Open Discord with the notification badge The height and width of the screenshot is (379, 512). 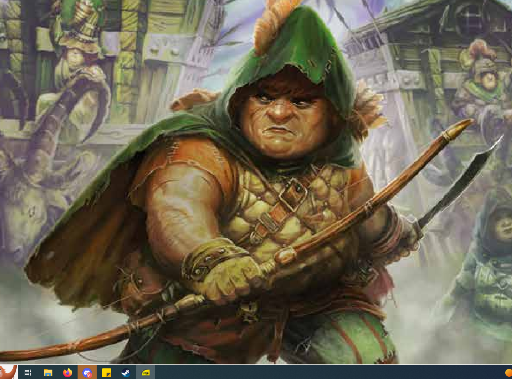tap(87, 372)
